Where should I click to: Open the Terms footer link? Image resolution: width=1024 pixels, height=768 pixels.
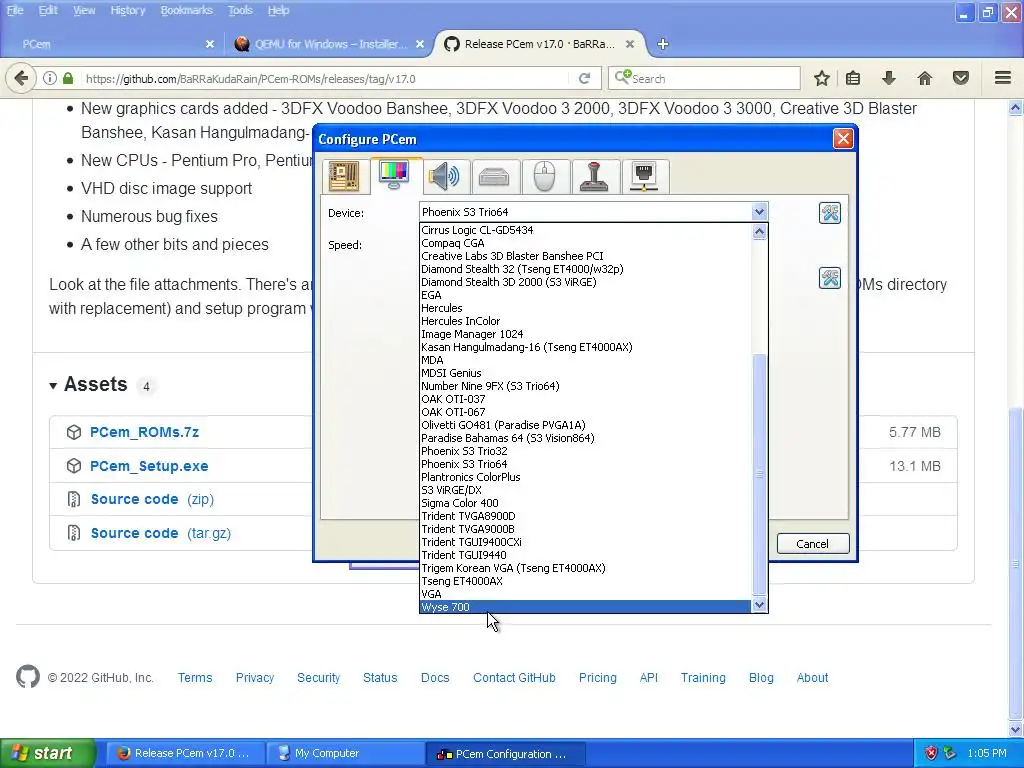195,678
